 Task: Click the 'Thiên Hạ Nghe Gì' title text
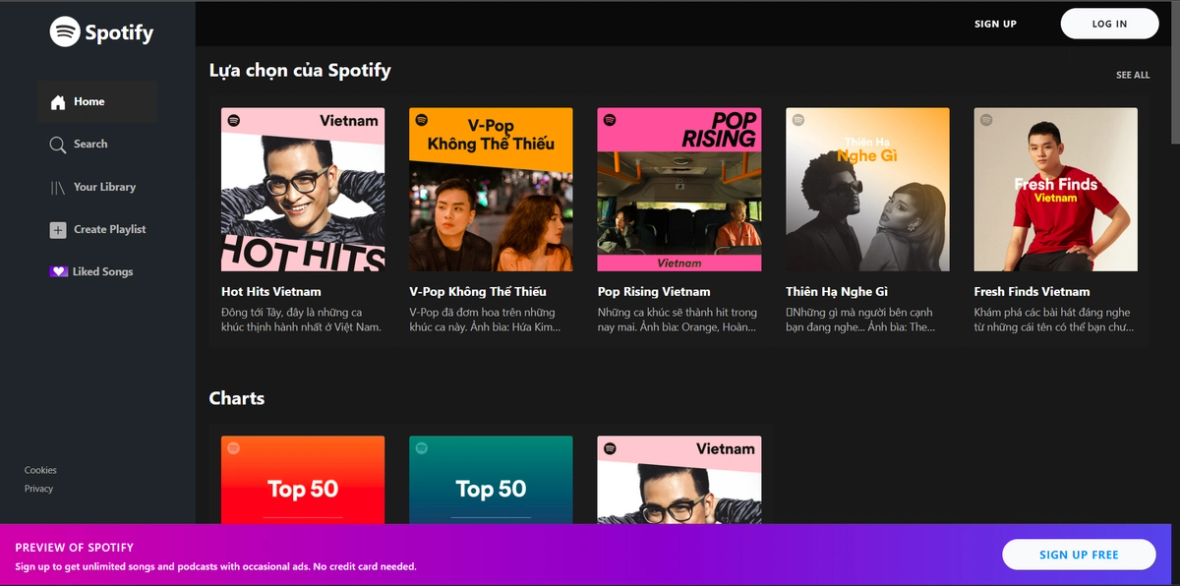coord(837,292)
